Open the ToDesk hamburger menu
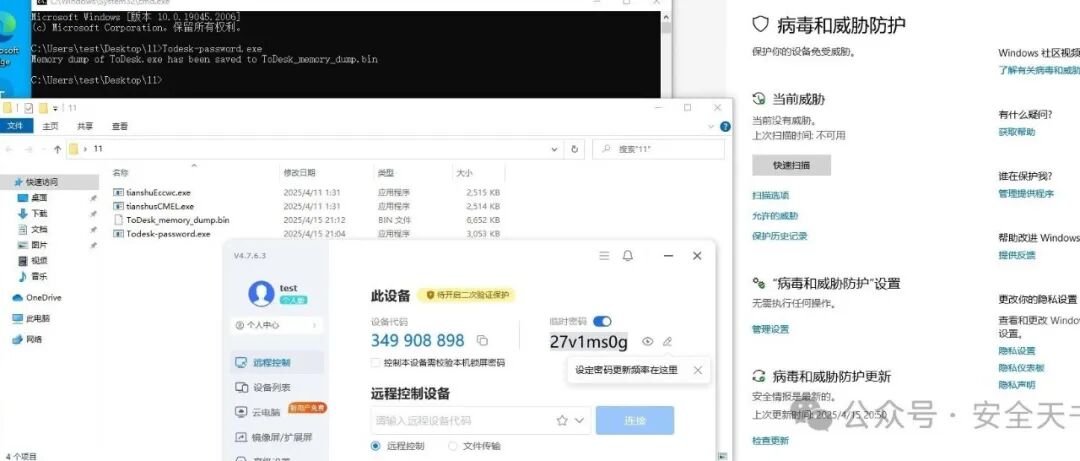 coord(604,256)
